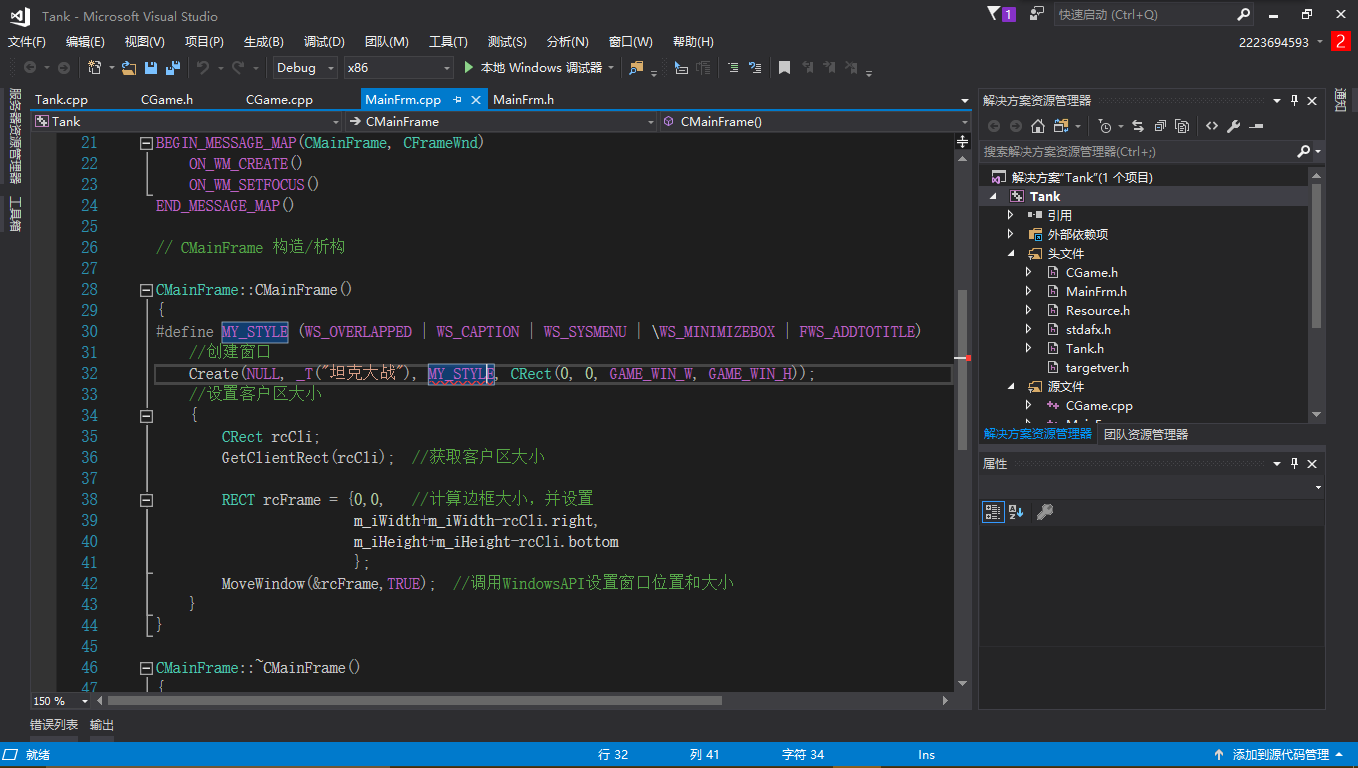Screen dimensions: 1358x768
Task: Open the Tank project scope dropdown
Action: pos(186,121)
